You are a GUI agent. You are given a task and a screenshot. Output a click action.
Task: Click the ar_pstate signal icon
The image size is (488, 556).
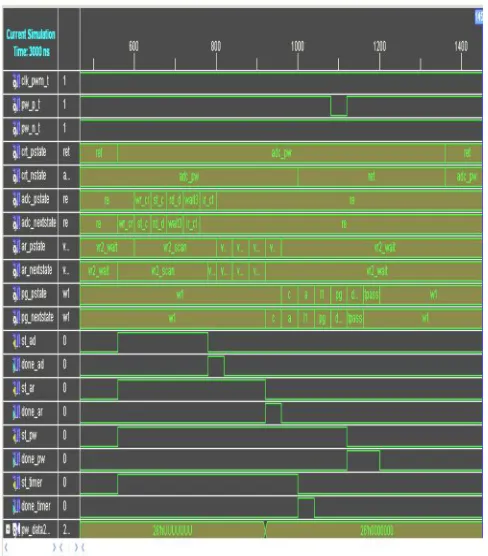coord(16,246)
